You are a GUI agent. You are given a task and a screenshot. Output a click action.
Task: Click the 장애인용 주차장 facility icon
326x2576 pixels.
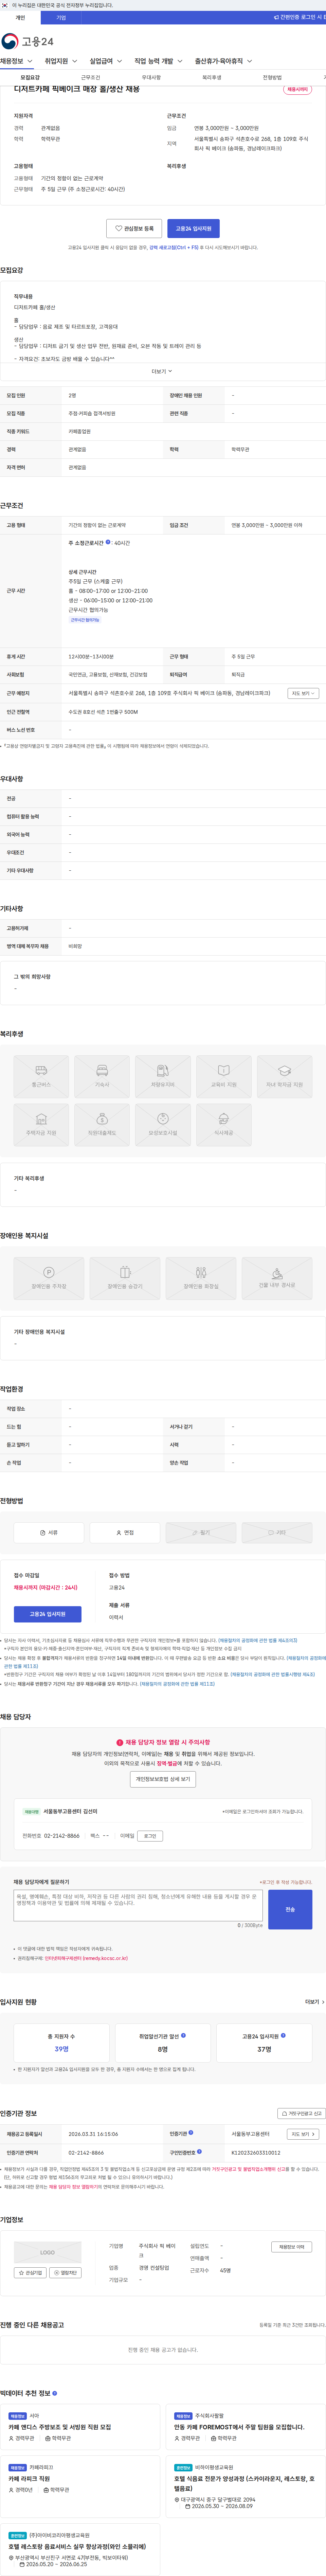coord(49,1278)
